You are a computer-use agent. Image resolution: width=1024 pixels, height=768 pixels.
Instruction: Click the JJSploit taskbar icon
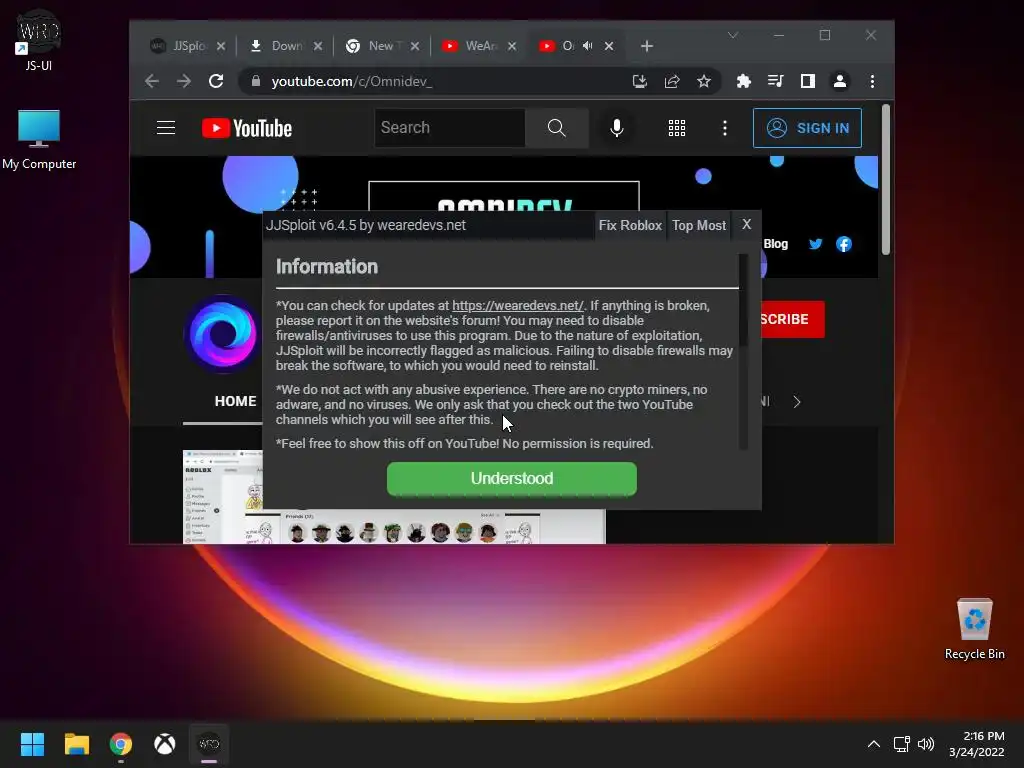(x=209, y=744)
